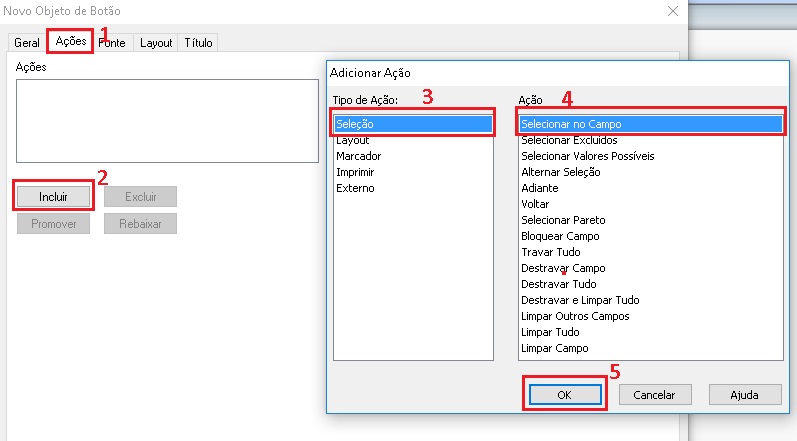Close the Novo Objeto de Botão dialog
The image size is (797, 441).
[x=670, y=12]
